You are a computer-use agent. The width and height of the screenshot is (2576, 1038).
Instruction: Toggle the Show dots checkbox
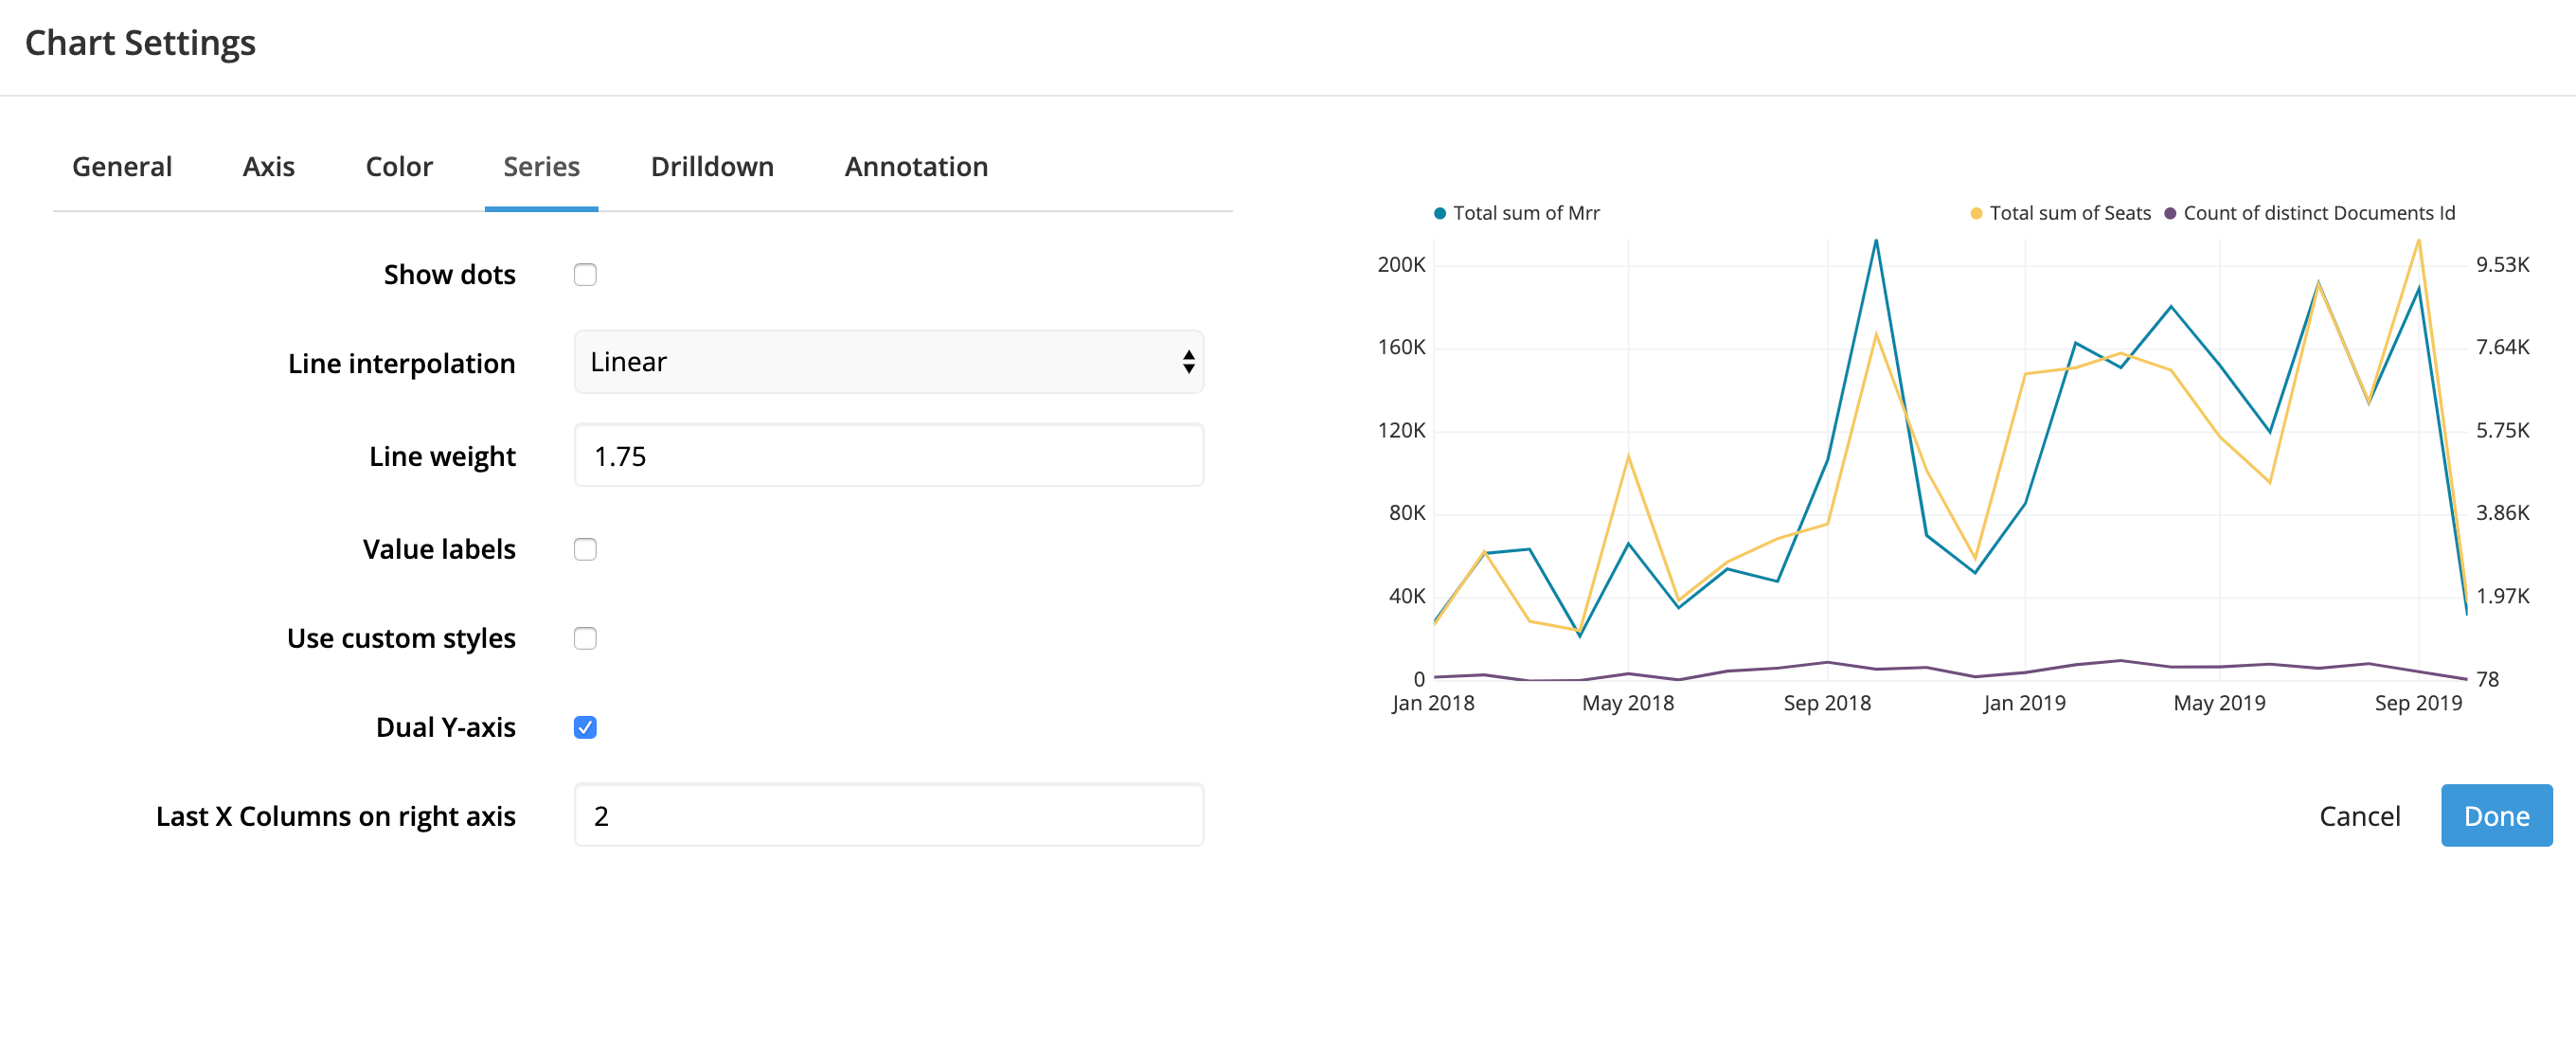(586, 275)
